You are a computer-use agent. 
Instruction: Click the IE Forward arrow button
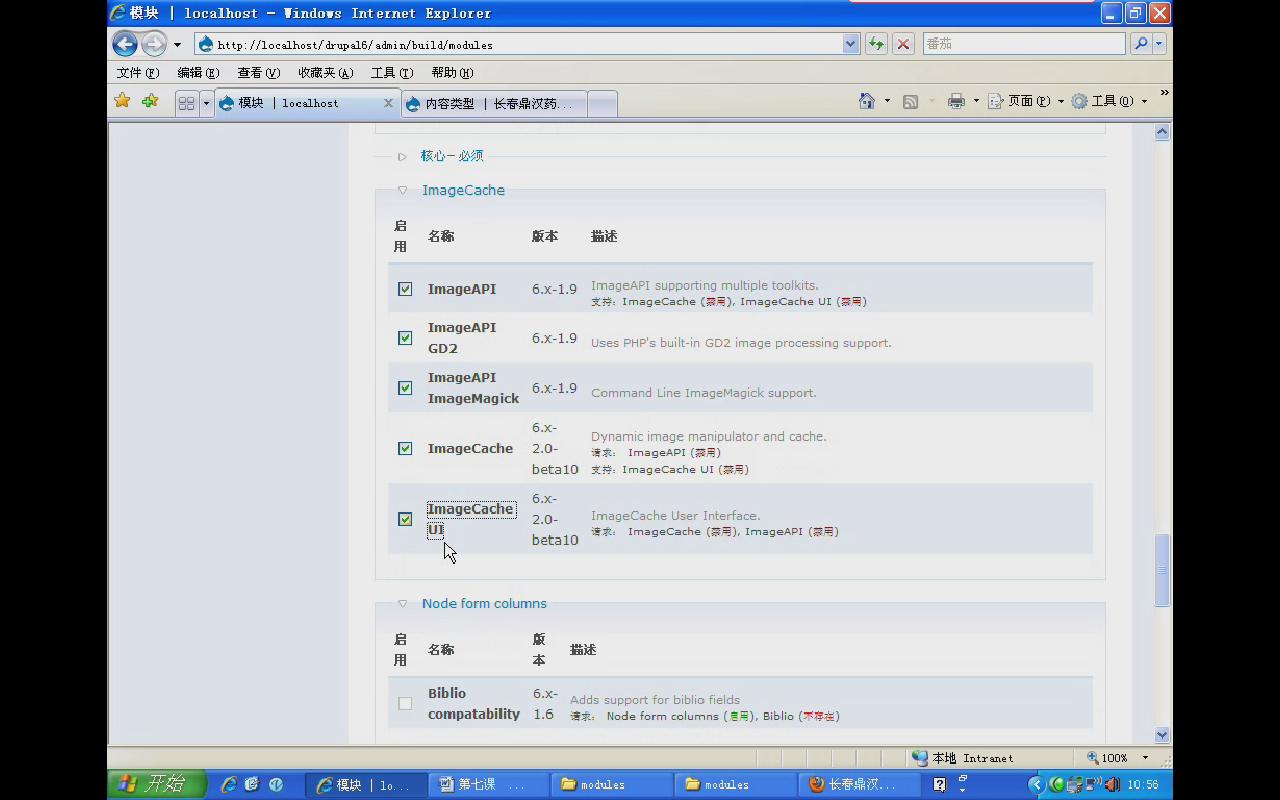tap(153, 44)
